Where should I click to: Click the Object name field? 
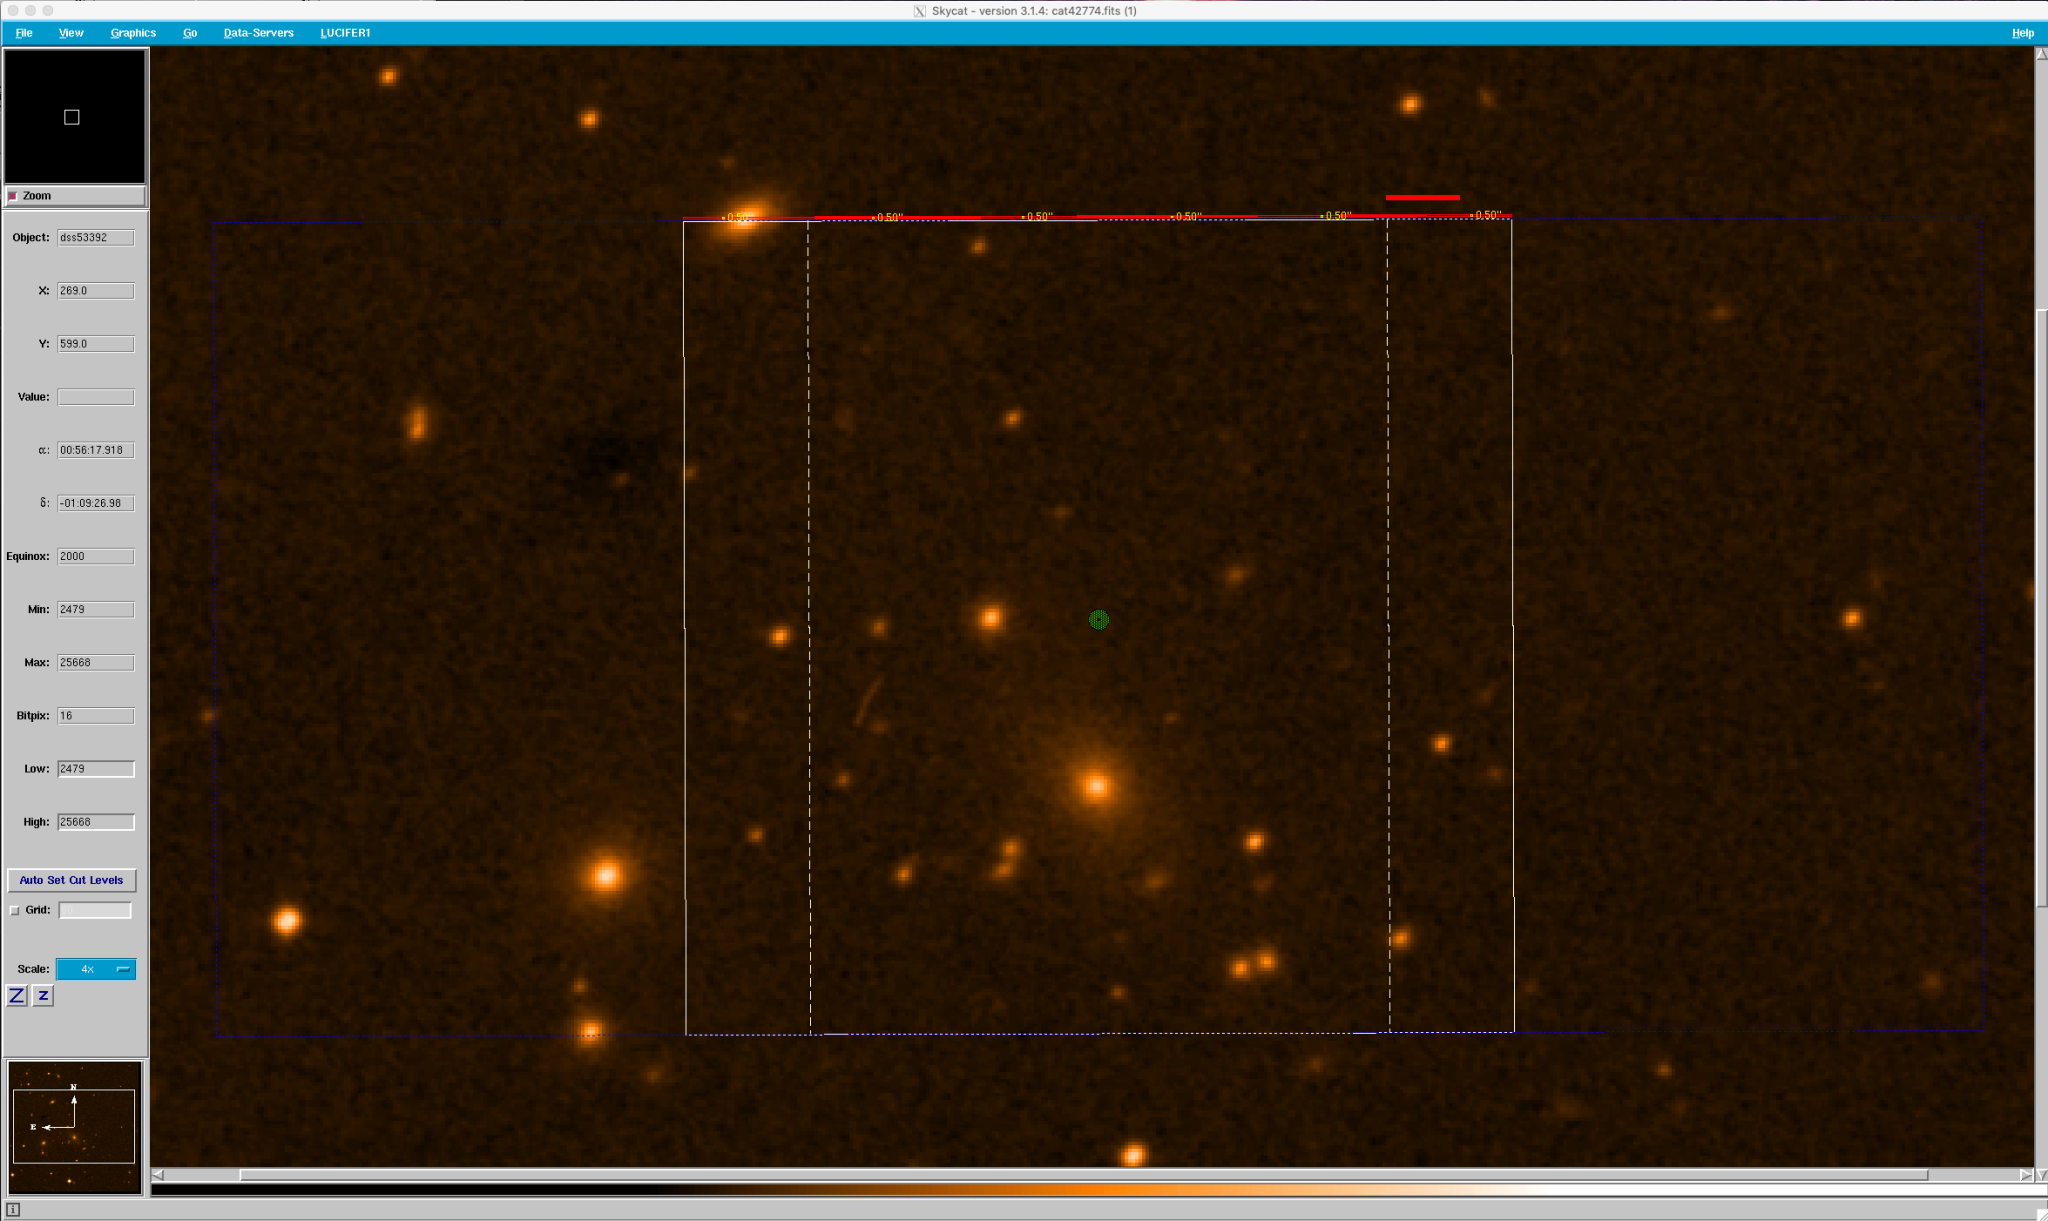[96, 238]
